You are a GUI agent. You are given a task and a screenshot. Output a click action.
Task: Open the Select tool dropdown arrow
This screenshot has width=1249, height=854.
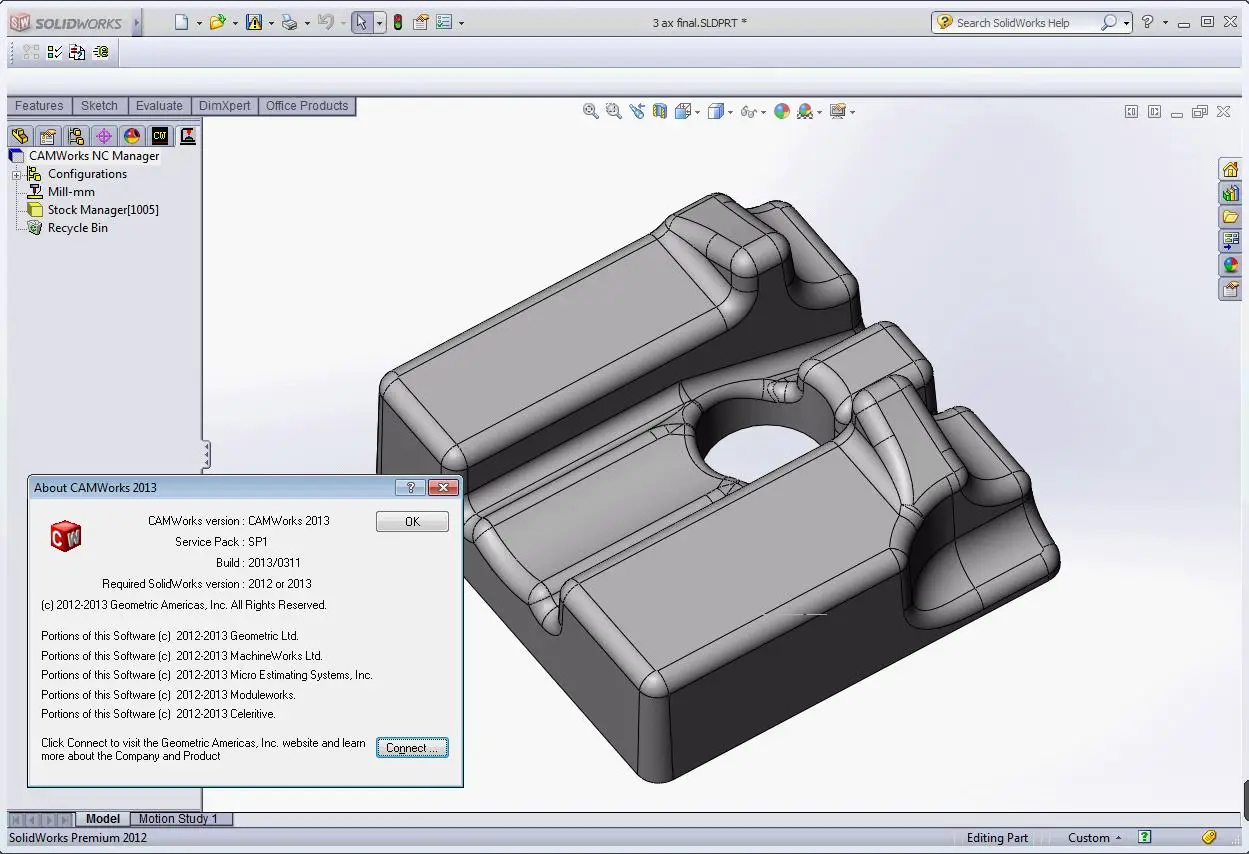(380, 23)
